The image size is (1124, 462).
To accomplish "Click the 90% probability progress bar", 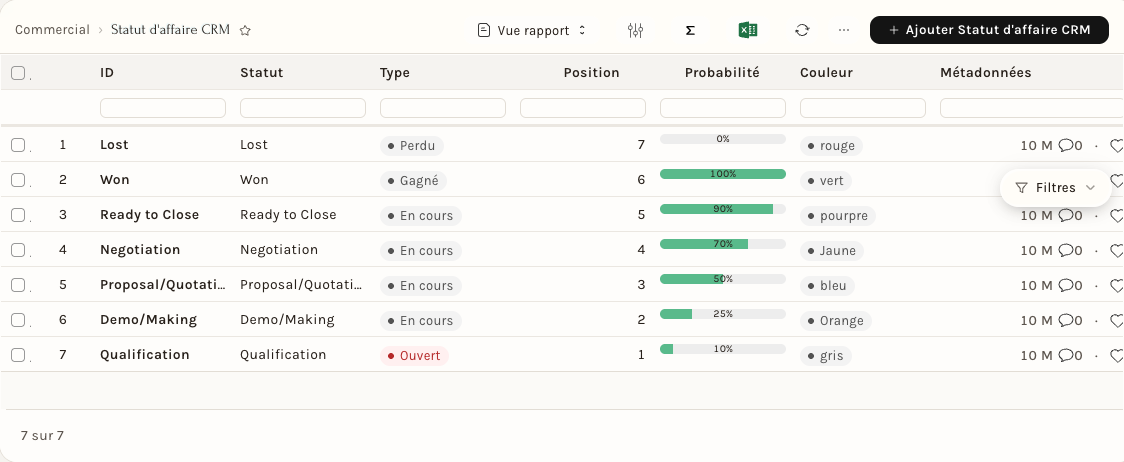I will [x=723, y=209].
